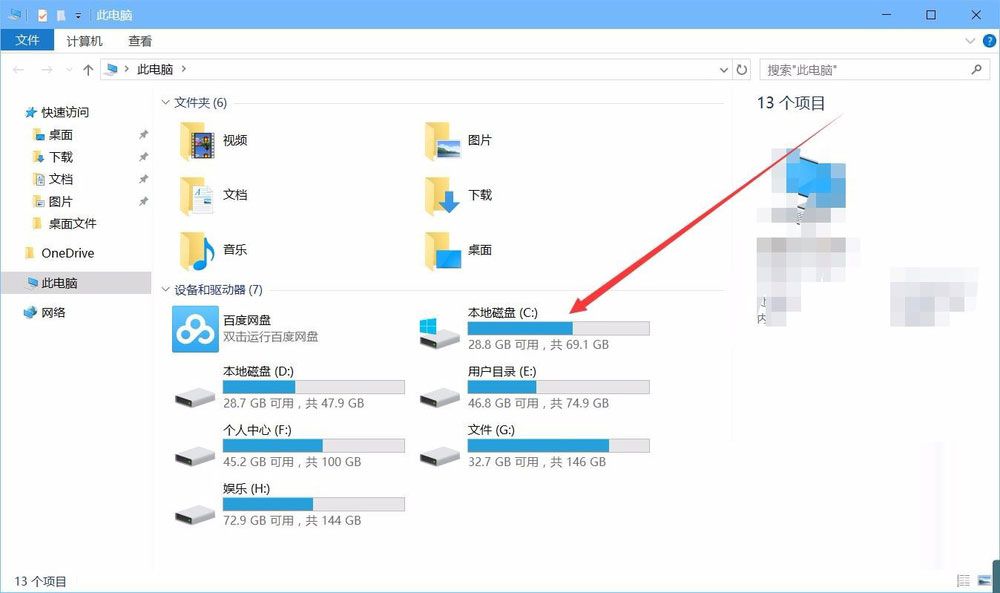Open customize quick access toolbar dropdown

(78, 16)
